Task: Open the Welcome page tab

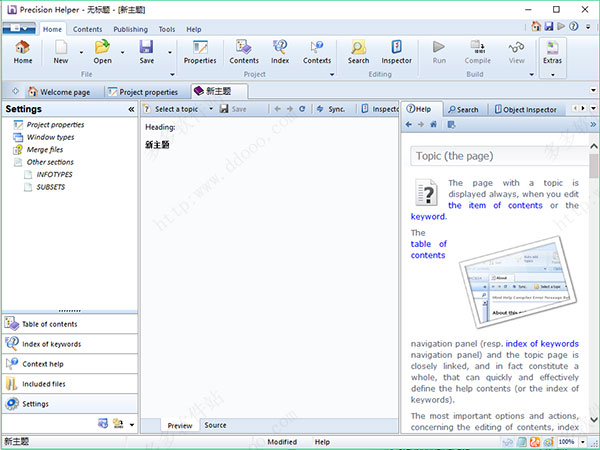Action: pyautogui.click(x=60, y=92)
